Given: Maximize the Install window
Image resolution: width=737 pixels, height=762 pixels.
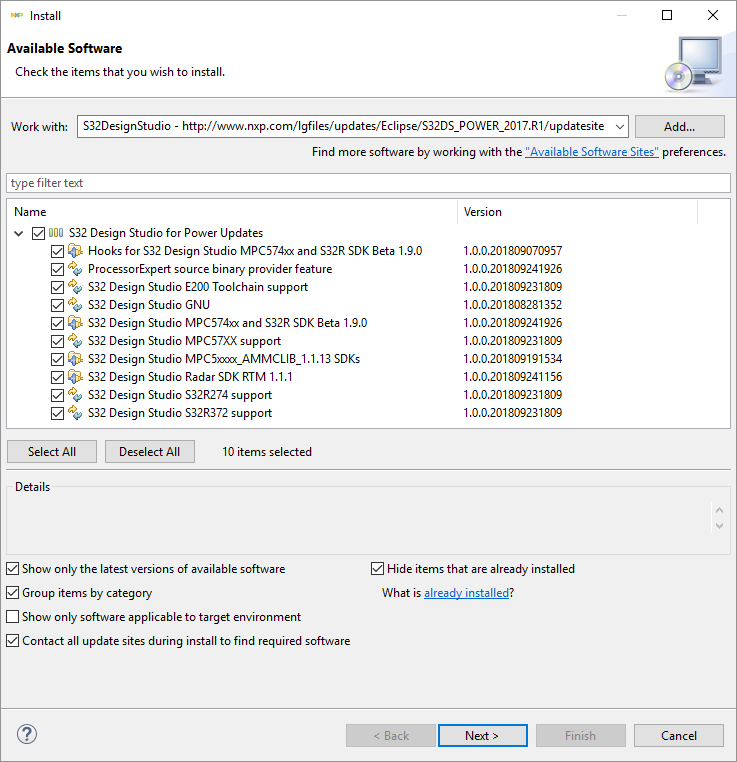Looking at the screenshot, I should [x=667, y=16].
